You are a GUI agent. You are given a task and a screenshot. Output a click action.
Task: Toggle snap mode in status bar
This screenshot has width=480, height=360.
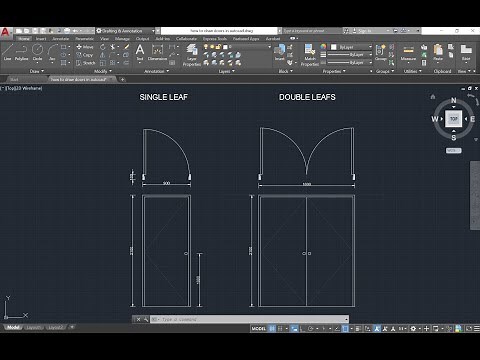[280, 329]
